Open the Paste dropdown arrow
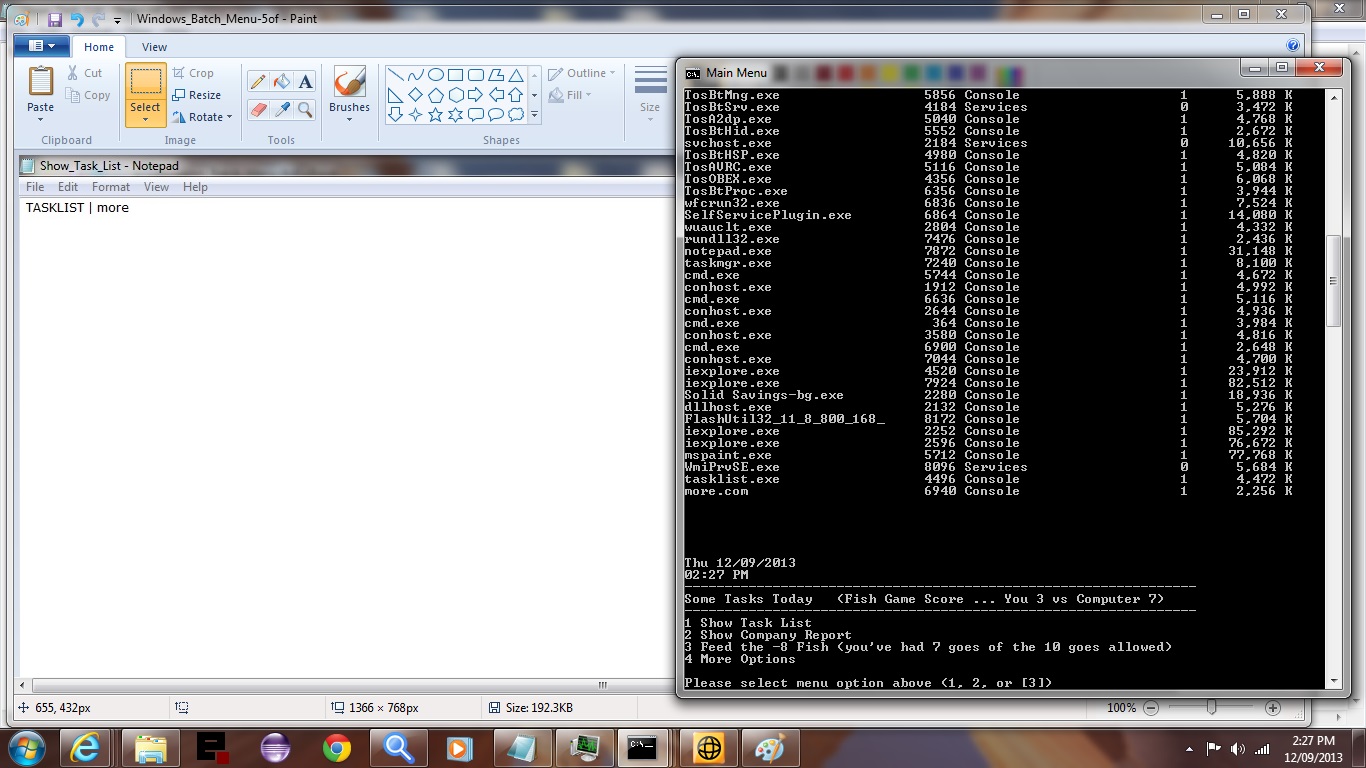The height and width of the screenshot is (768, 1366). (x=41, y=120)
